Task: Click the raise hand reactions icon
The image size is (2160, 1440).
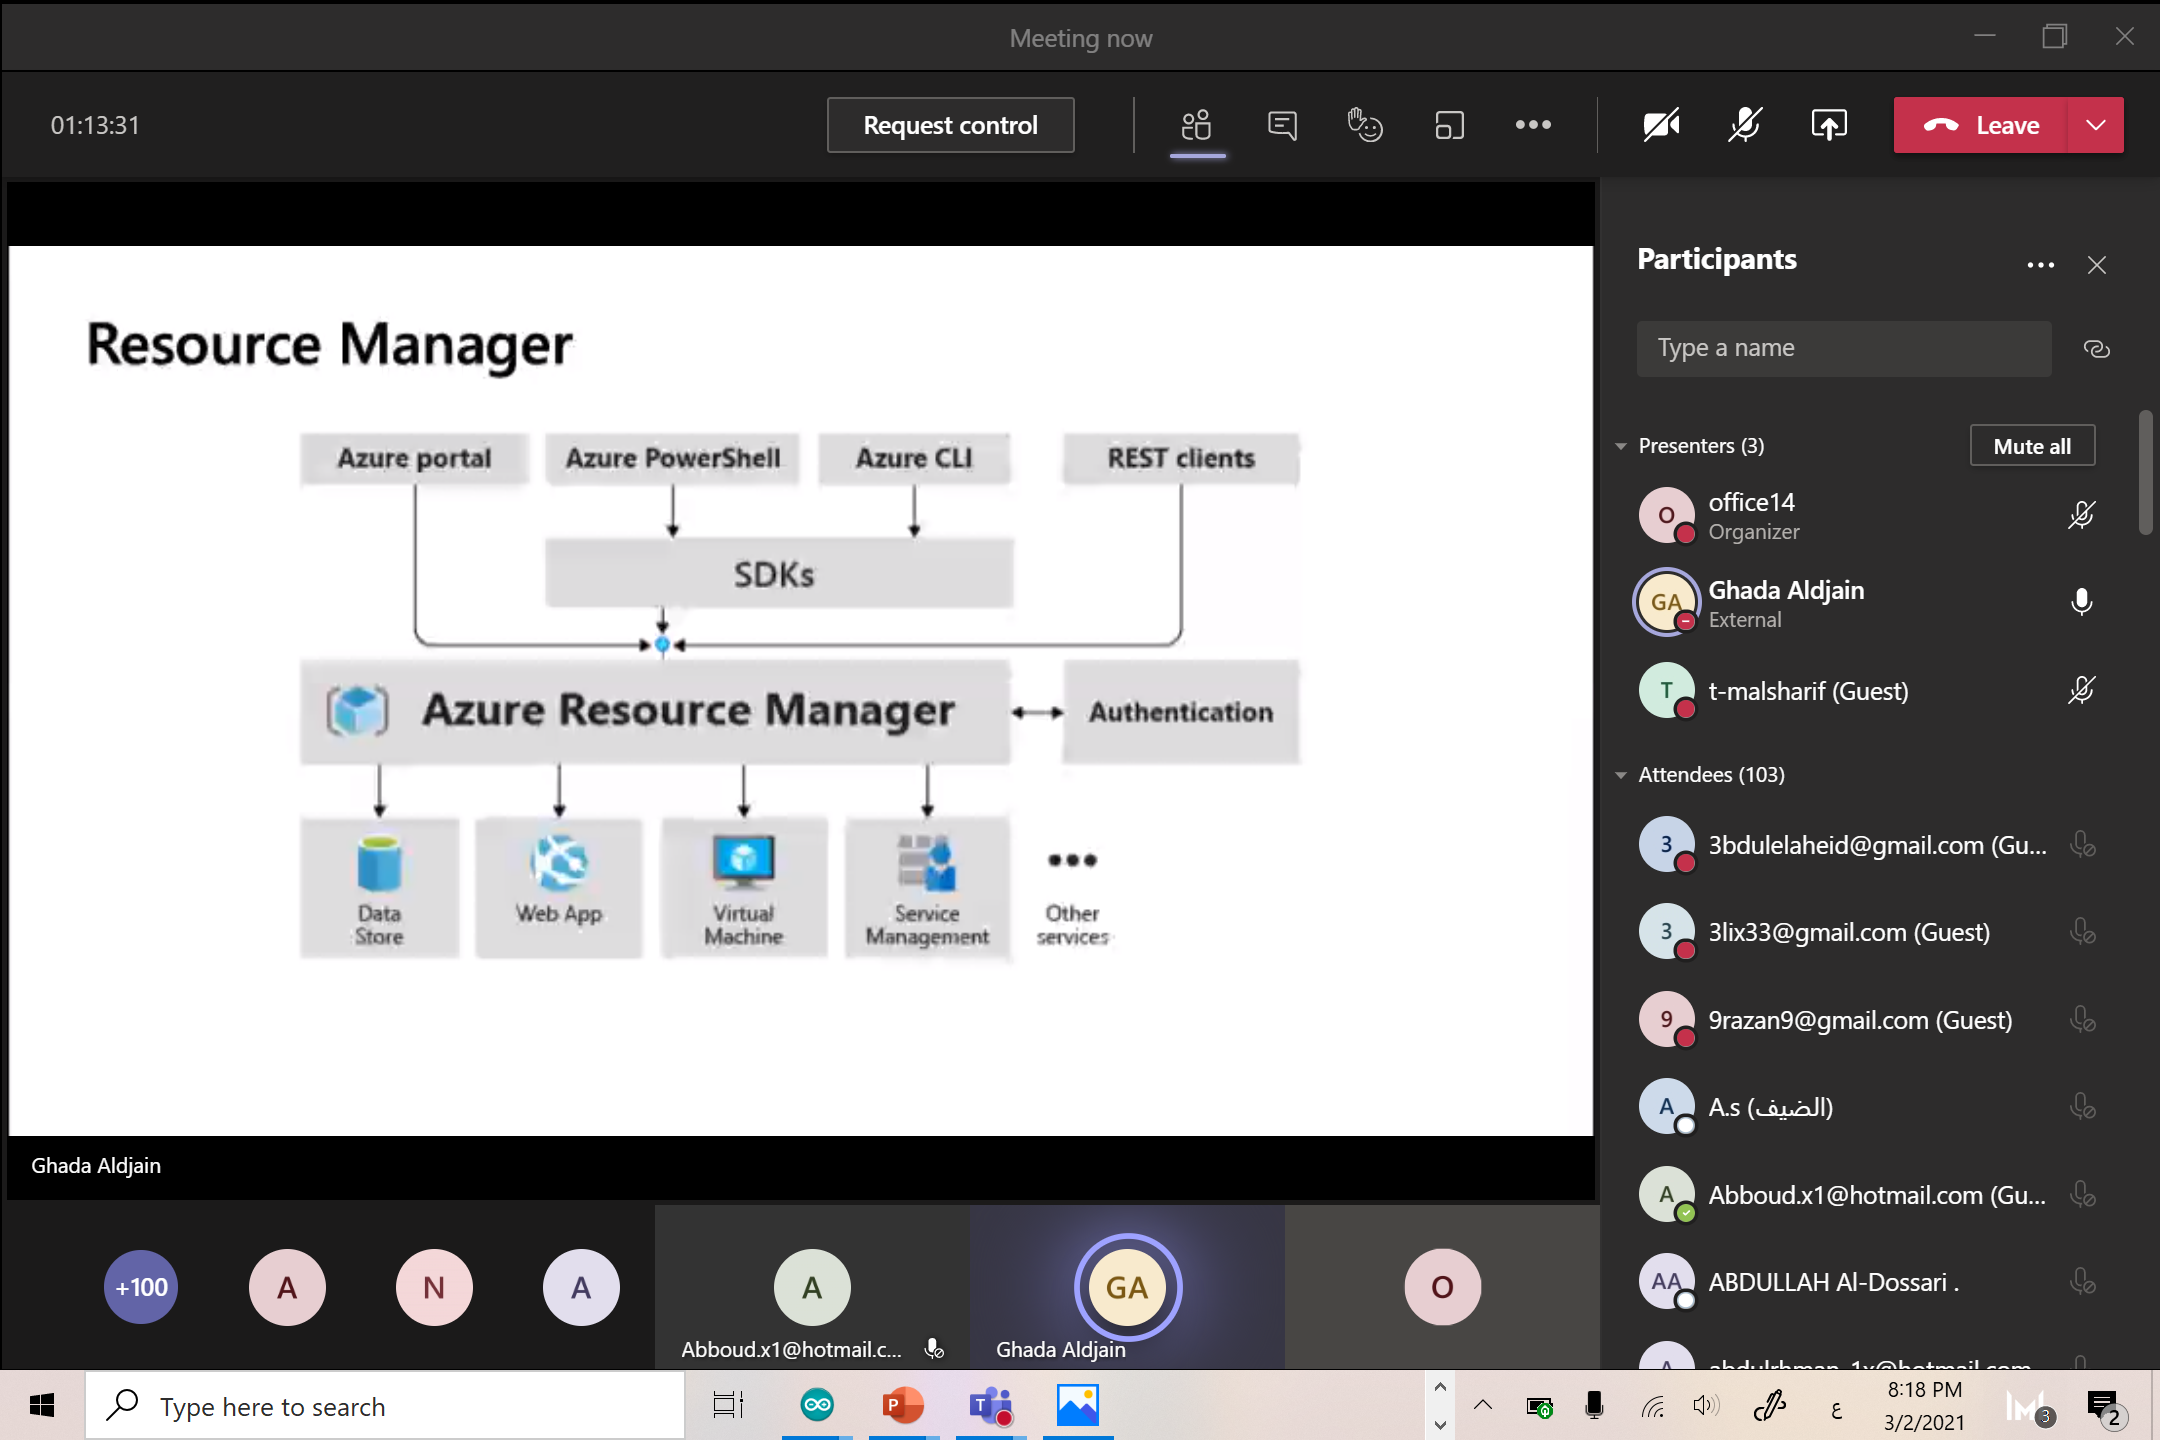Action: 1364,125
